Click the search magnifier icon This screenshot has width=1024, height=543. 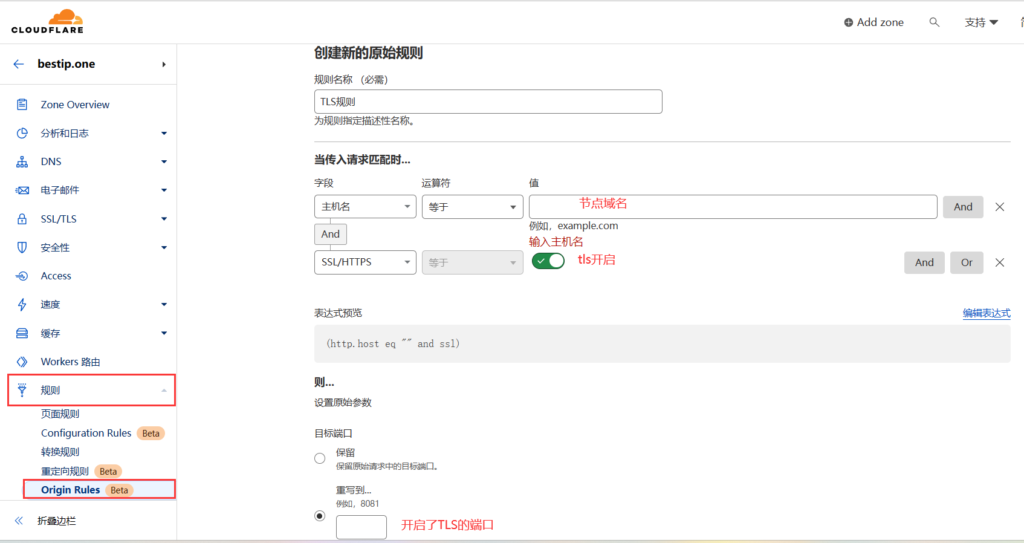point(934,22)
